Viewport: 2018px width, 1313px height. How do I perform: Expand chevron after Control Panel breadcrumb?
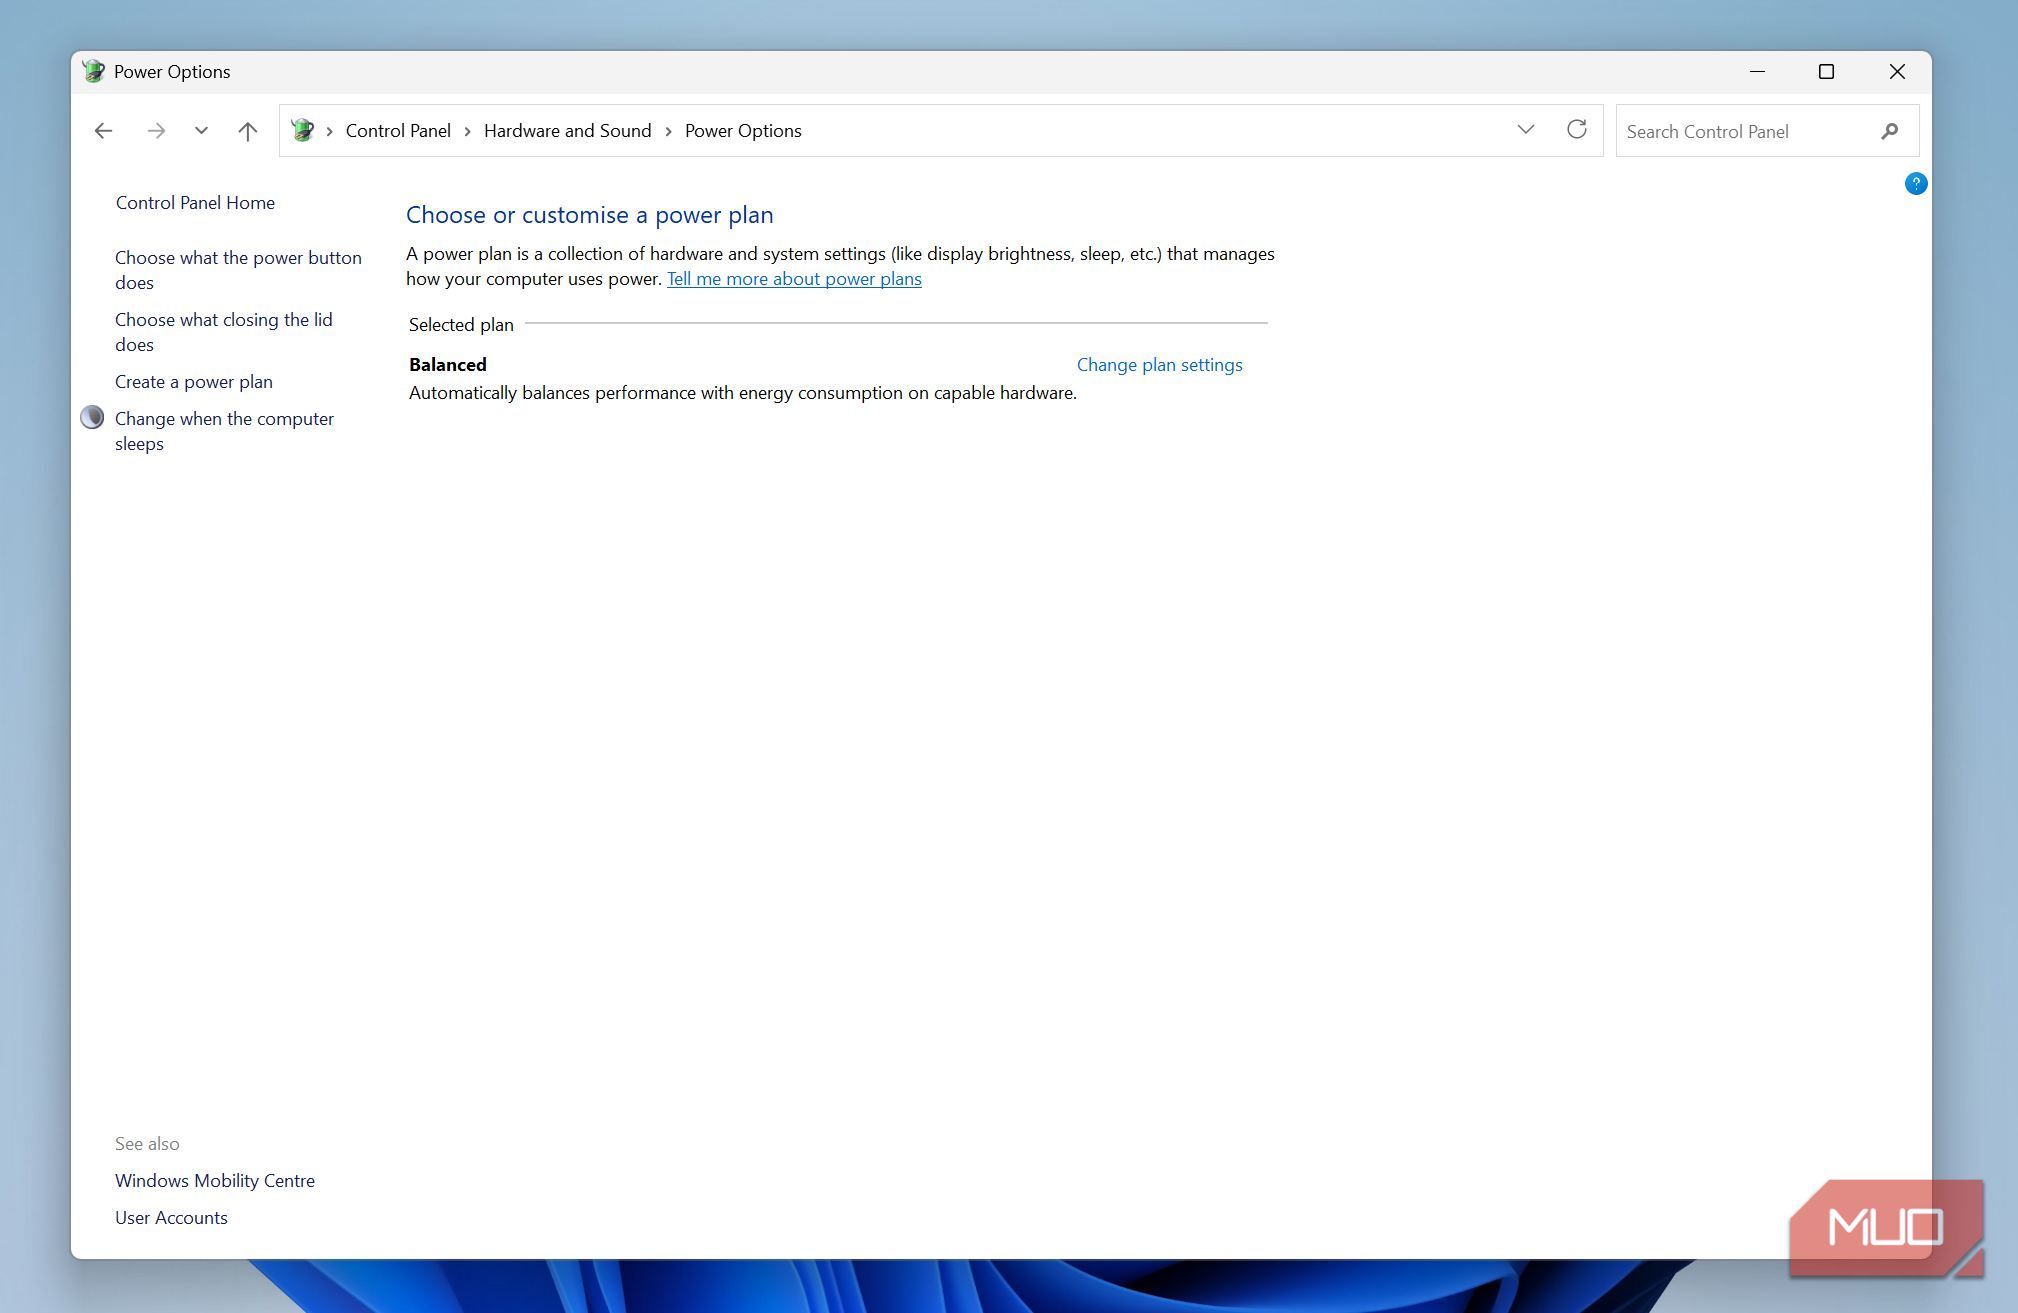pyautogui.click(x=467, y=131)
